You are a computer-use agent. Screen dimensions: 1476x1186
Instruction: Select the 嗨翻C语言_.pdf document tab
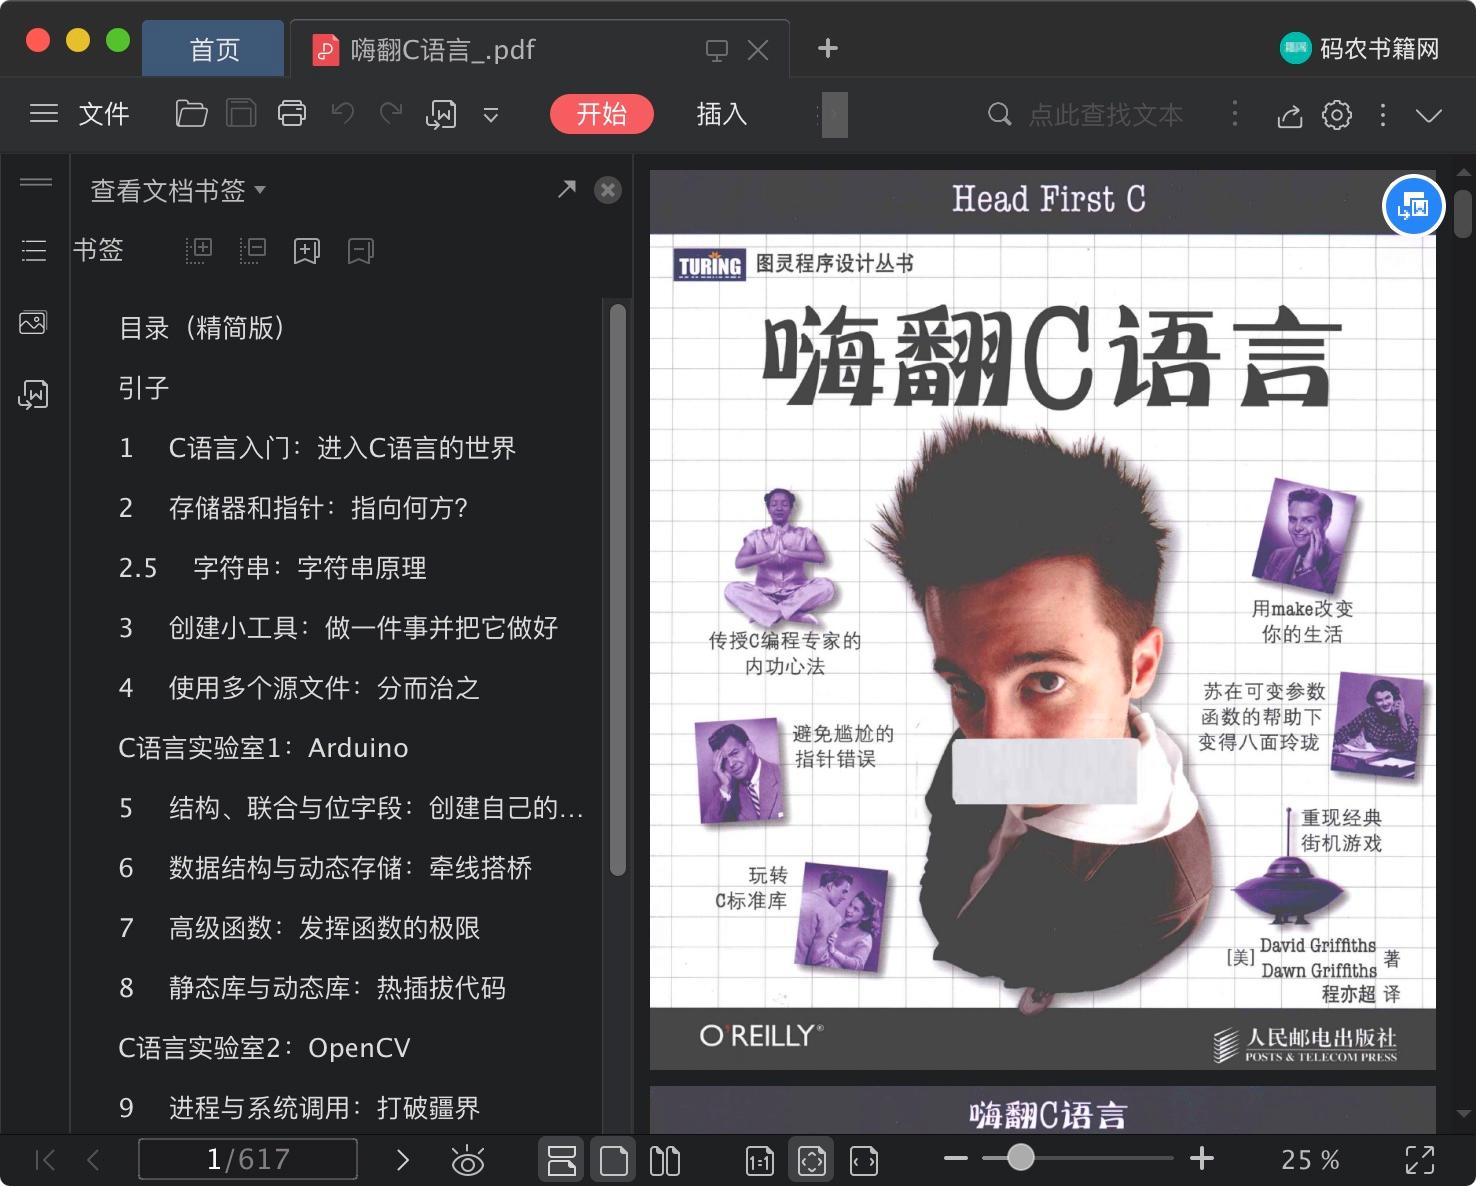pos(442,49)
